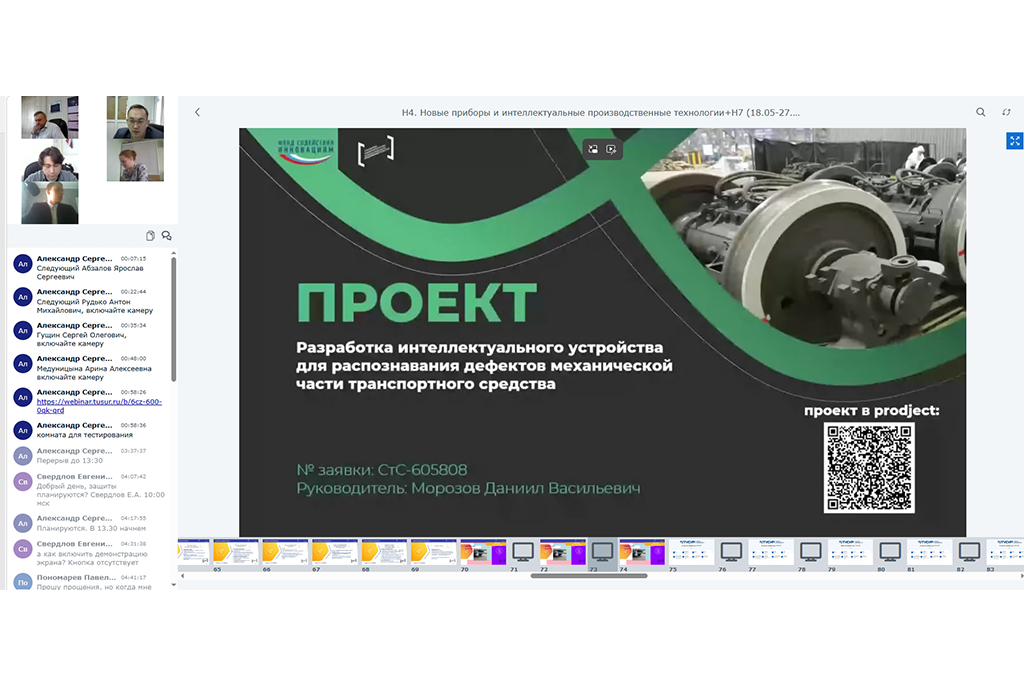Select top-left participant video with bearded man
This screenshot has width=1024, height=686.
click(x=50, y=117)
